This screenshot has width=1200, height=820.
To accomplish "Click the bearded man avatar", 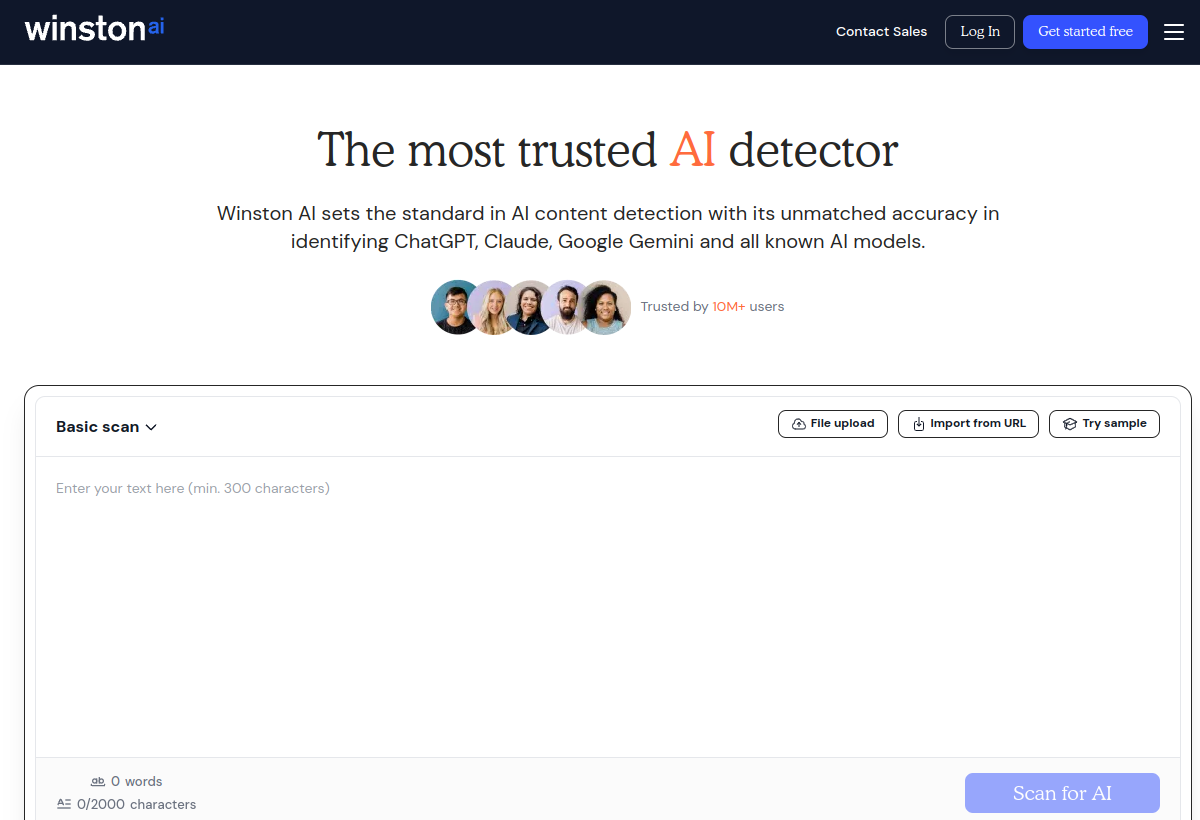I will 567,307.
